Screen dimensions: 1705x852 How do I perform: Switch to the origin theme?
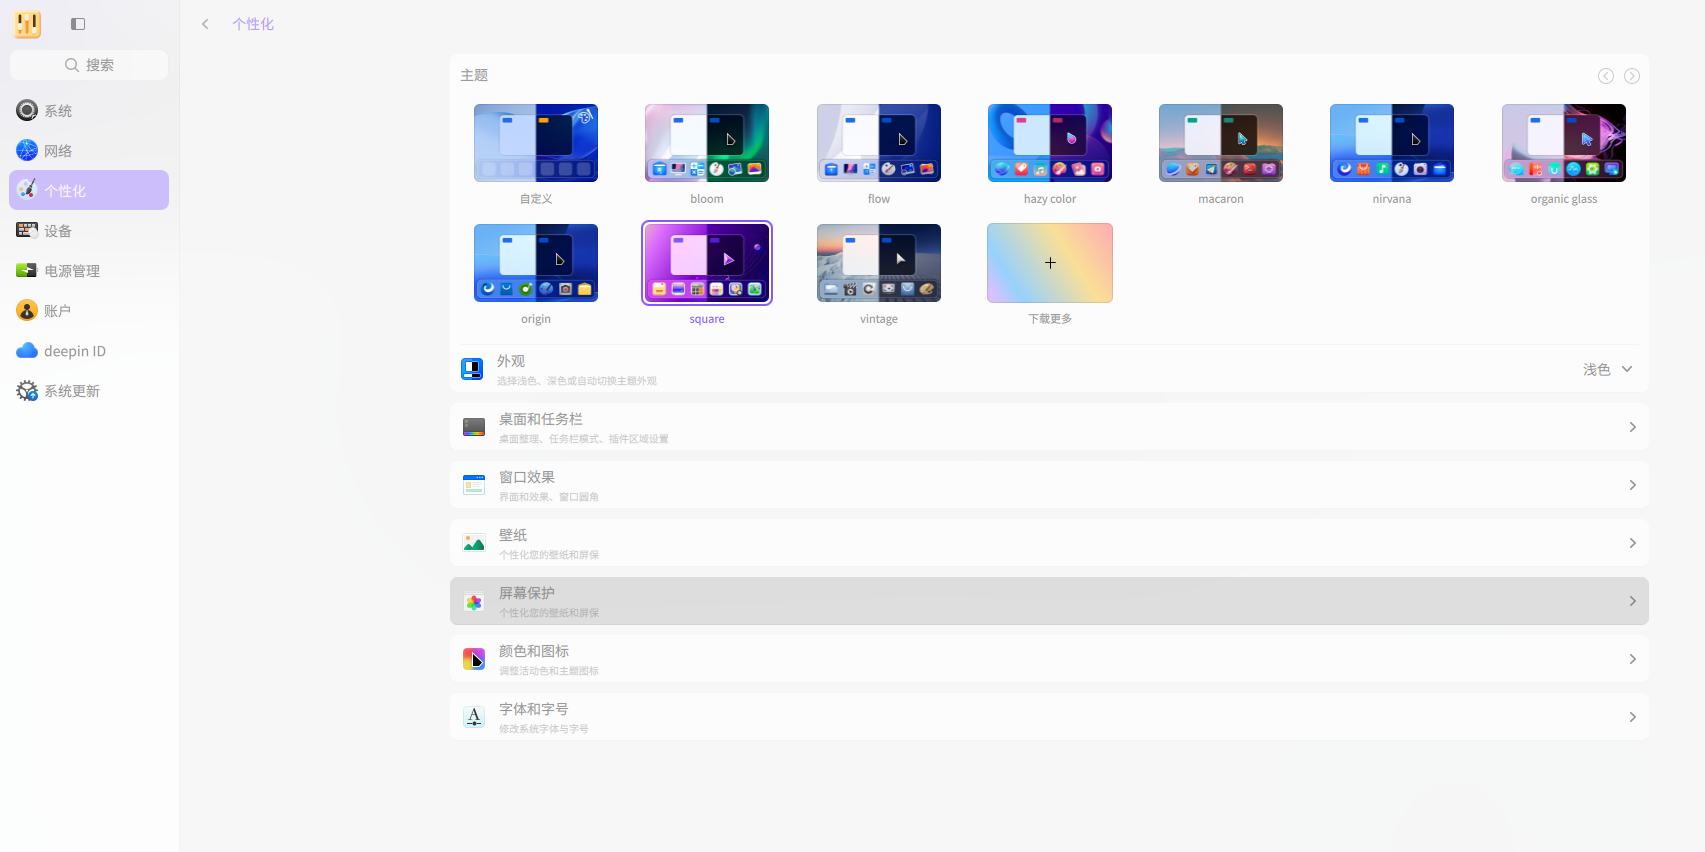(536, 263)
